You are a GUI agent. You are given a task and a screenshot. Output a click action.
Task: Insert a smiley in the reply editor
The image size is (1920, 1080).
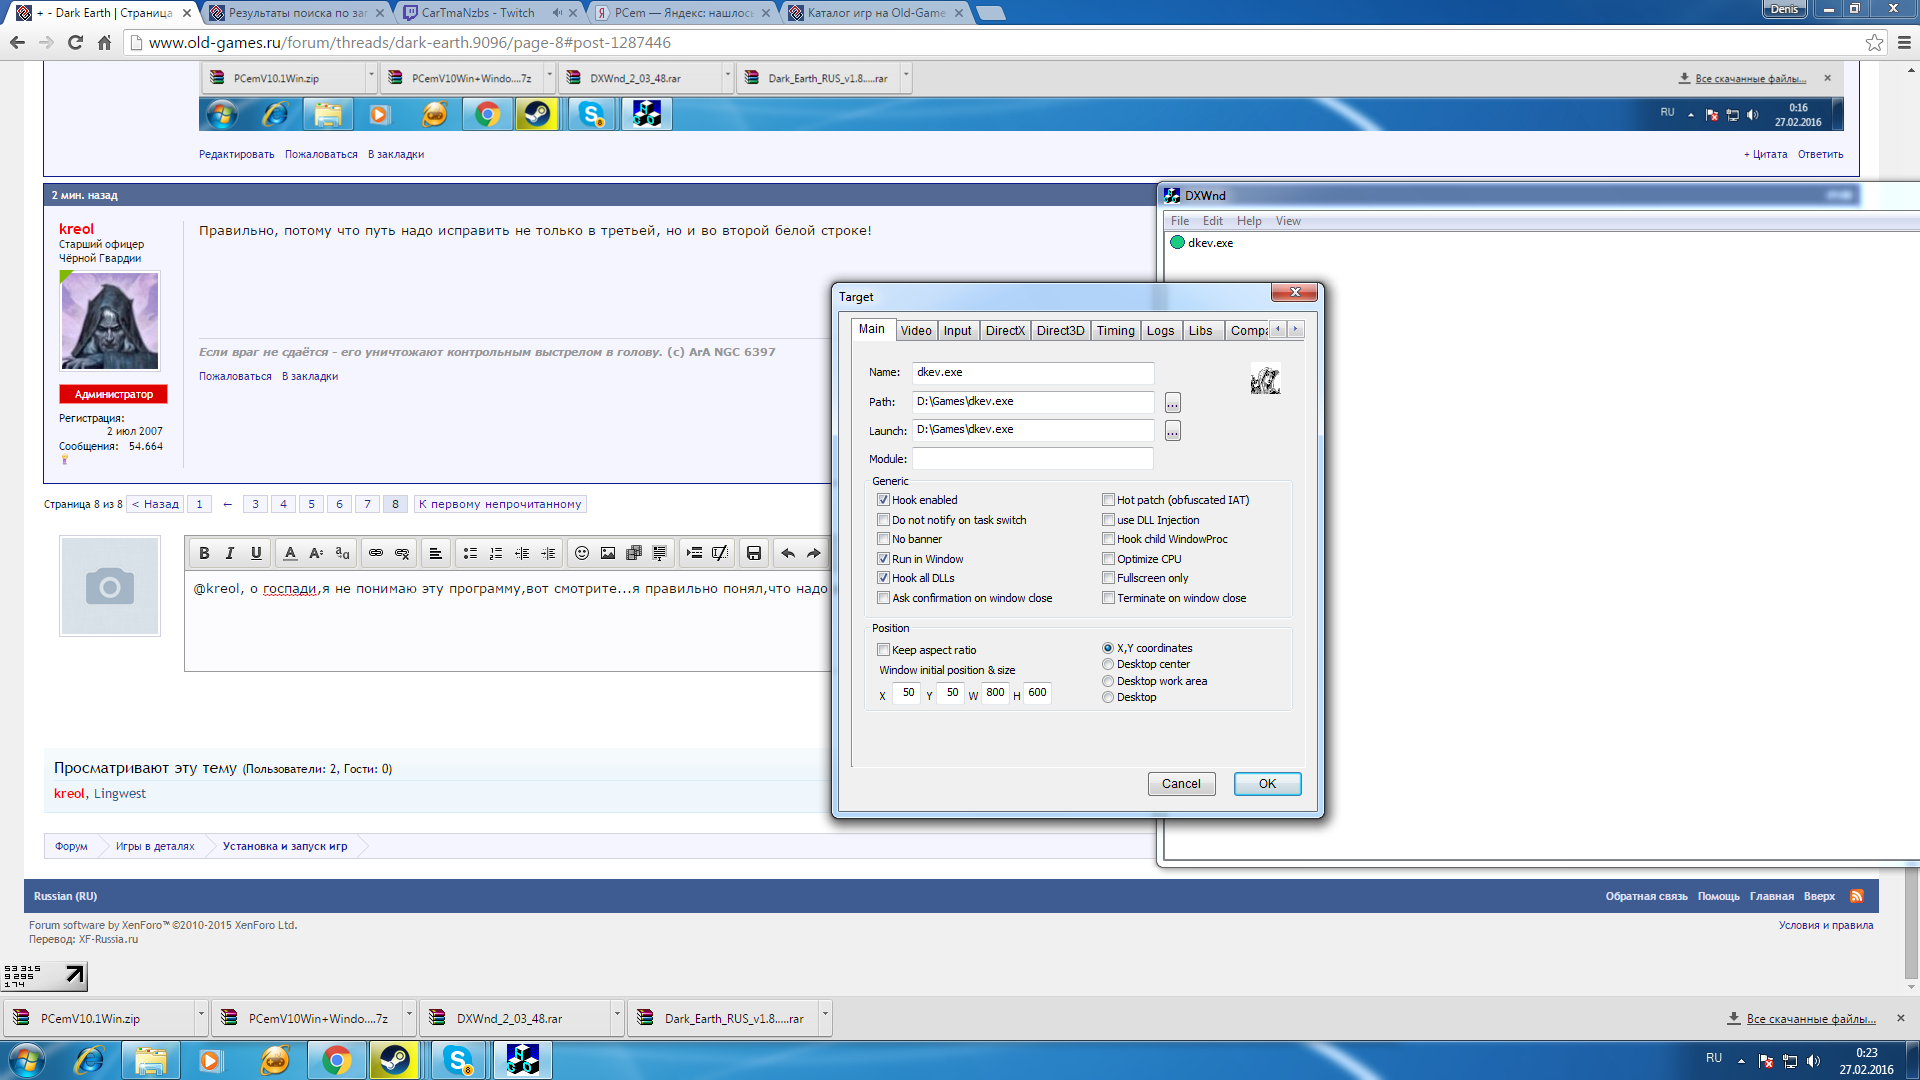(582, 553)
